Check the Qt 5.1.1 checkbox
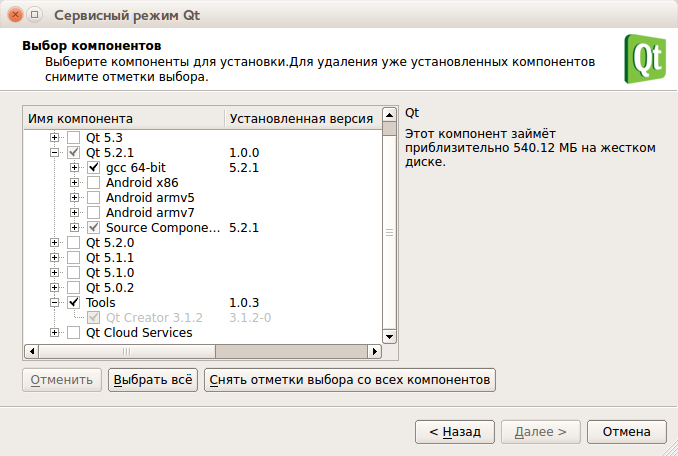678x456 pixels. [74, 258]
